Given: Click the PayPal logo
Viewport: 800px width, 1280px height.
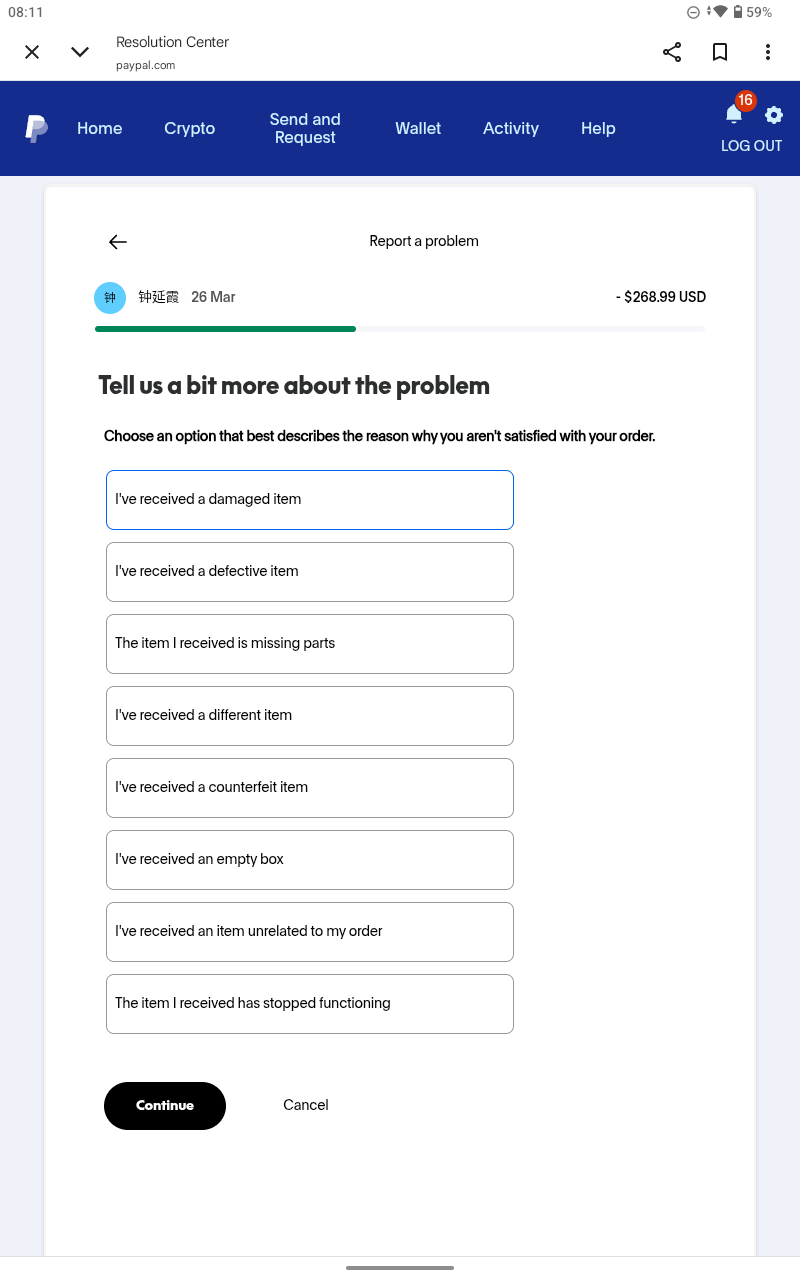Looking at the screenshot, I should click(36, 128).
